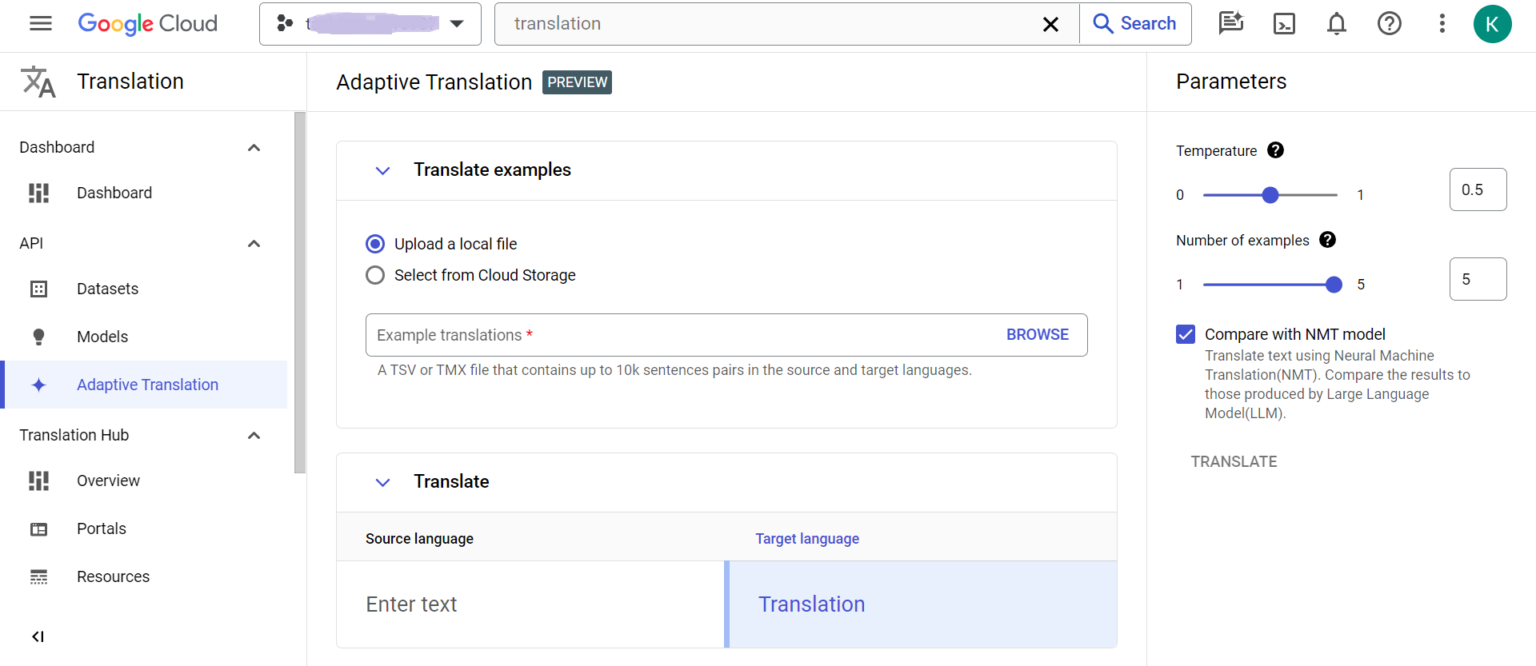Collapse the left navigation sidebar

coord(38,636)
